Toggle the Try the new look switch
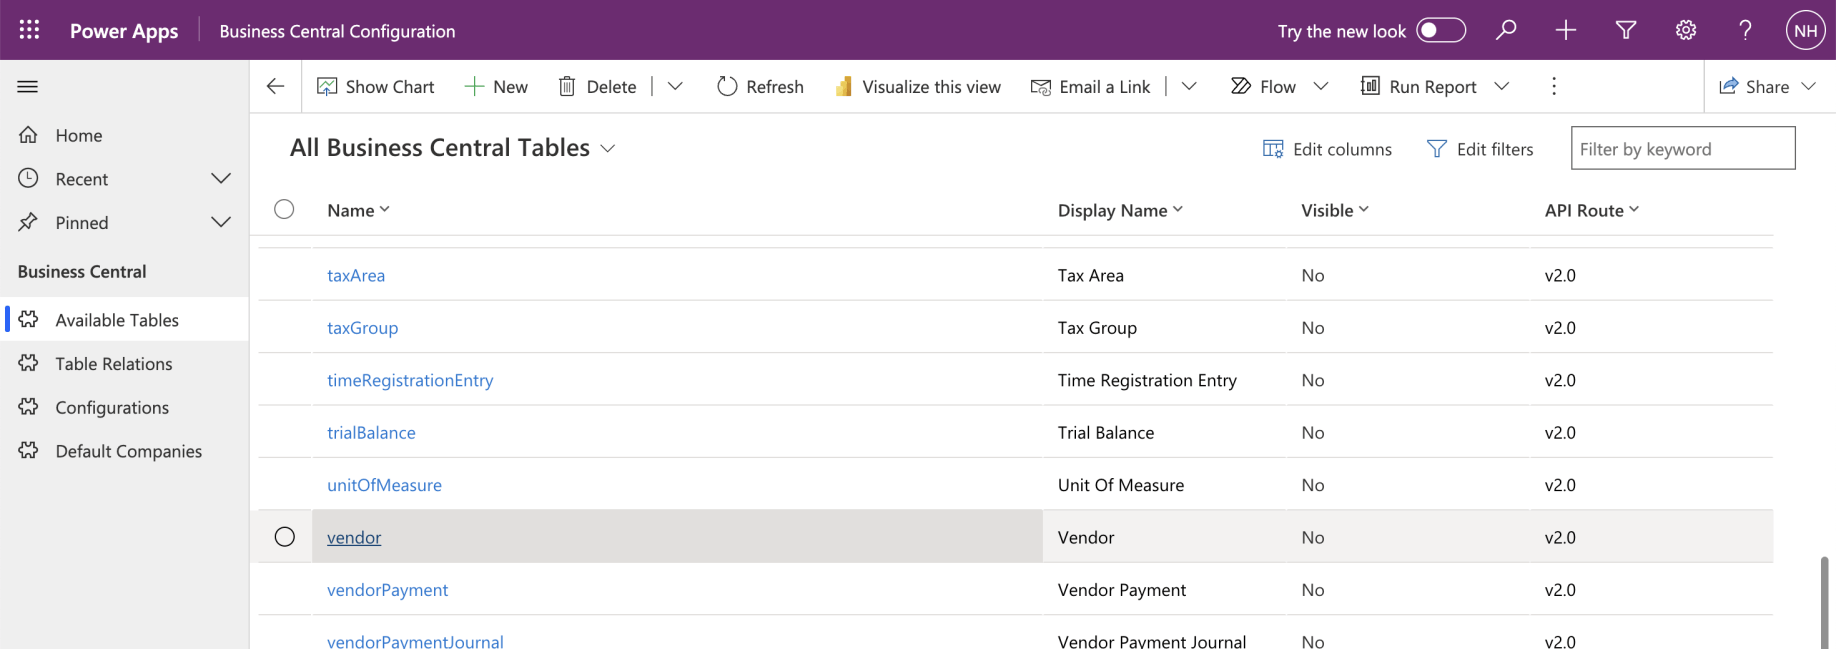 coord(1441,30)
